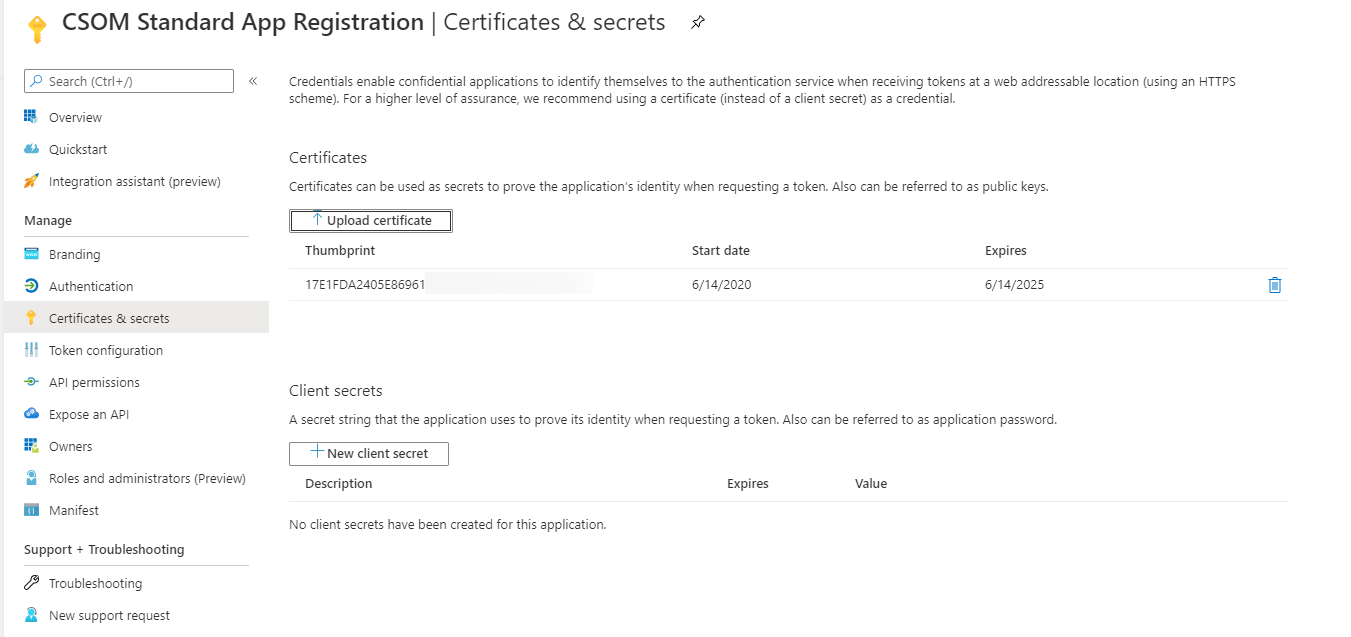Click the Manifest icon in the sidebar

point(31,511)
